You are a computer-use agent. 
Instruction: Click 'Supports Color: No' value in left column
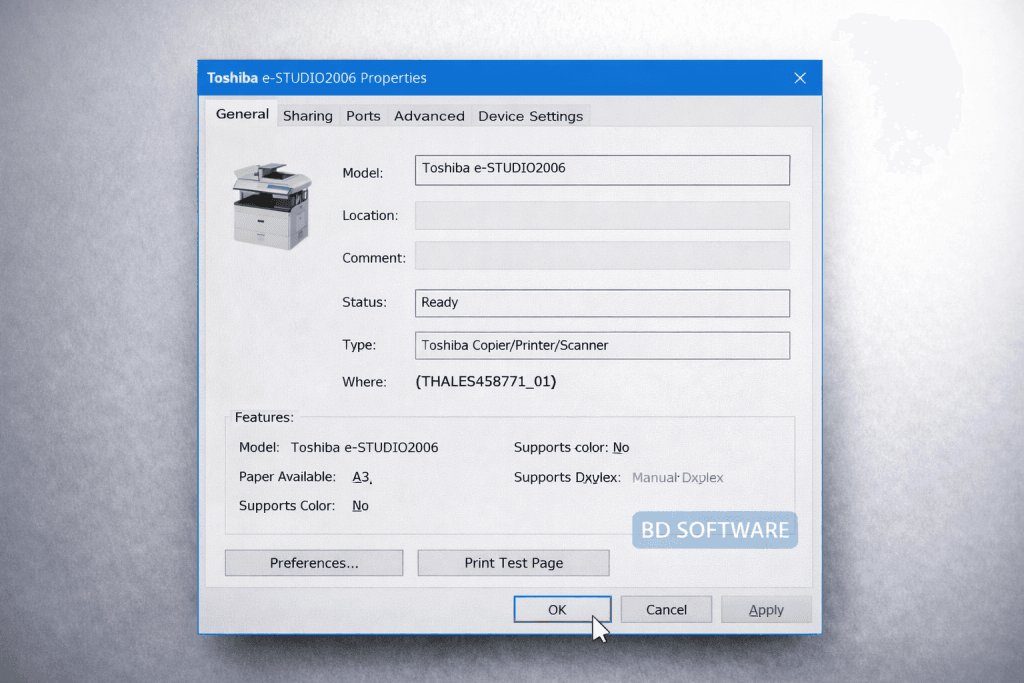pyautogui.click(x=360, y=506)
